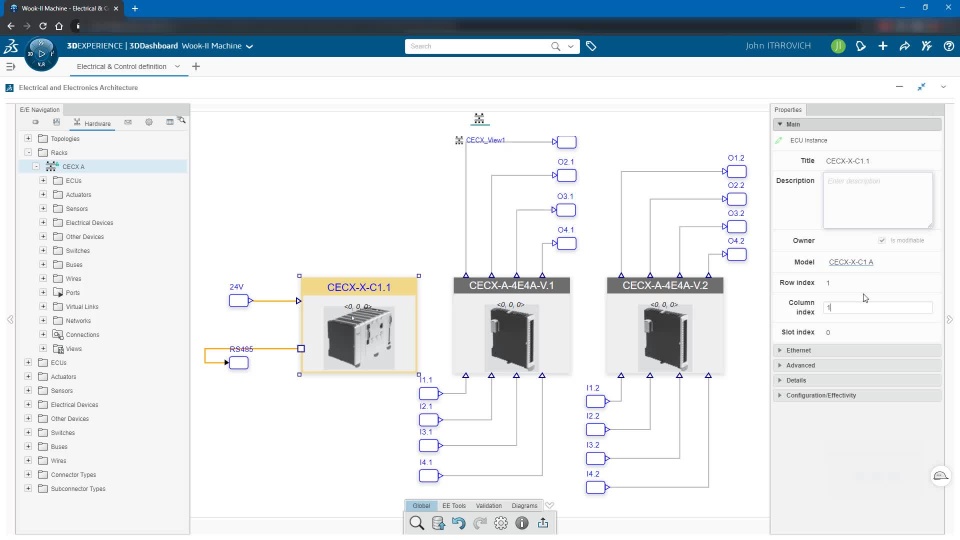The width and height of the screenshot is (960, 540).
Task: Collapse the Racks folder
Action: 28,152
